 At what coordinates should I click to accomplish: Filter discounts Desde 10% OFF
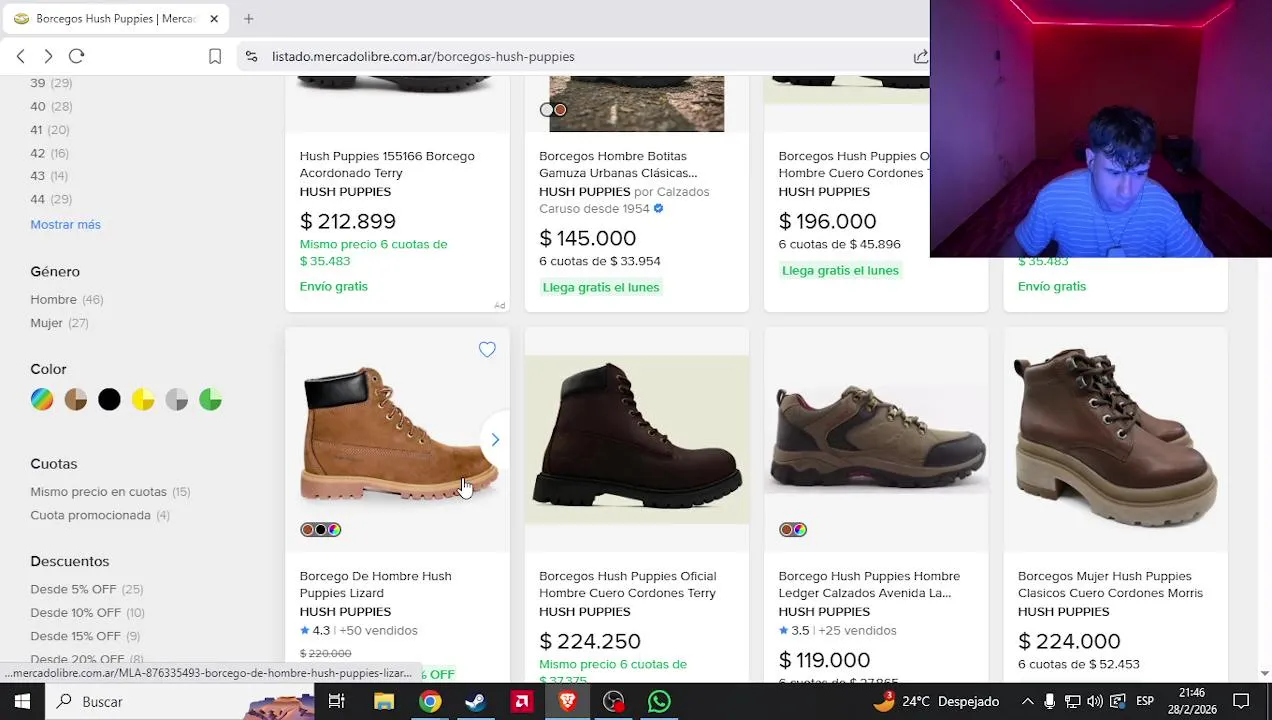coord(87,612)
